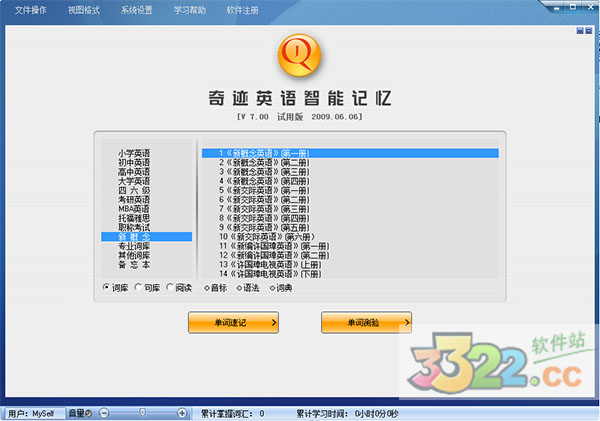The image size is (600, 421).
Task: Click the first small blue icon at top right
Action: [x=580, y=31]
